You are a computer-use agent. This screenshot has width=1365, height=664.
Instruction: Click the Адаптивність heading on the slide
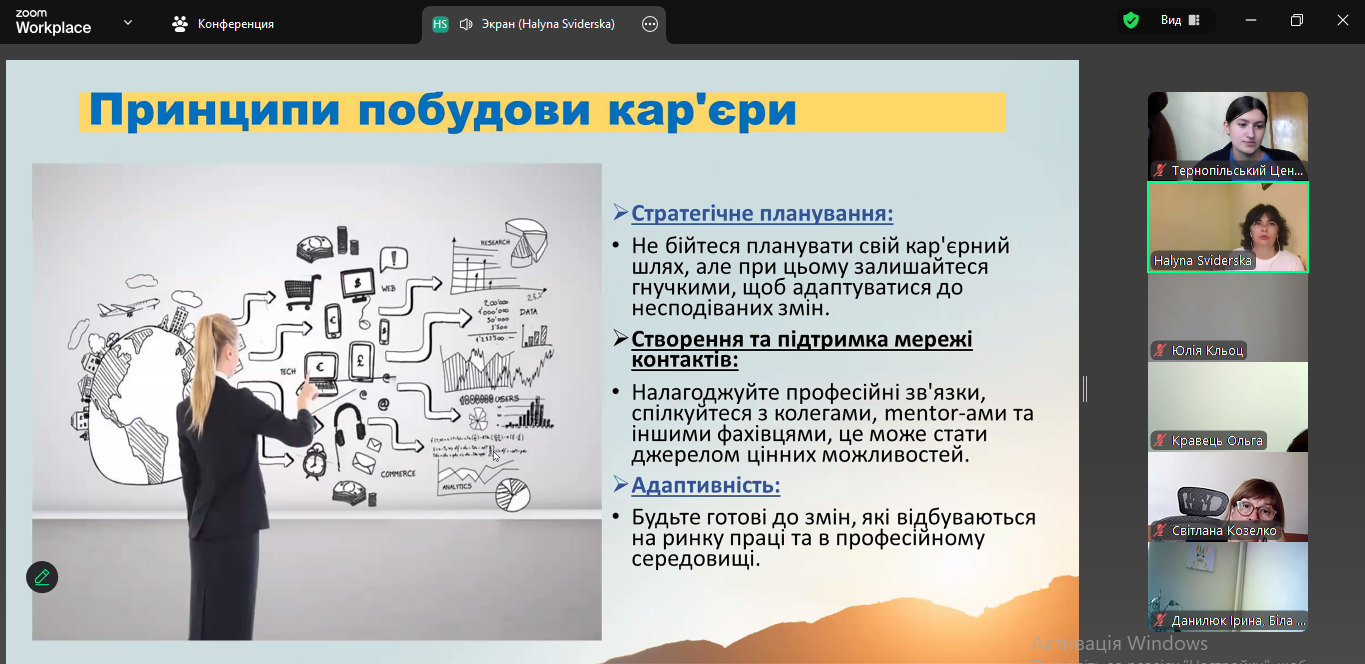click(705, 486)
